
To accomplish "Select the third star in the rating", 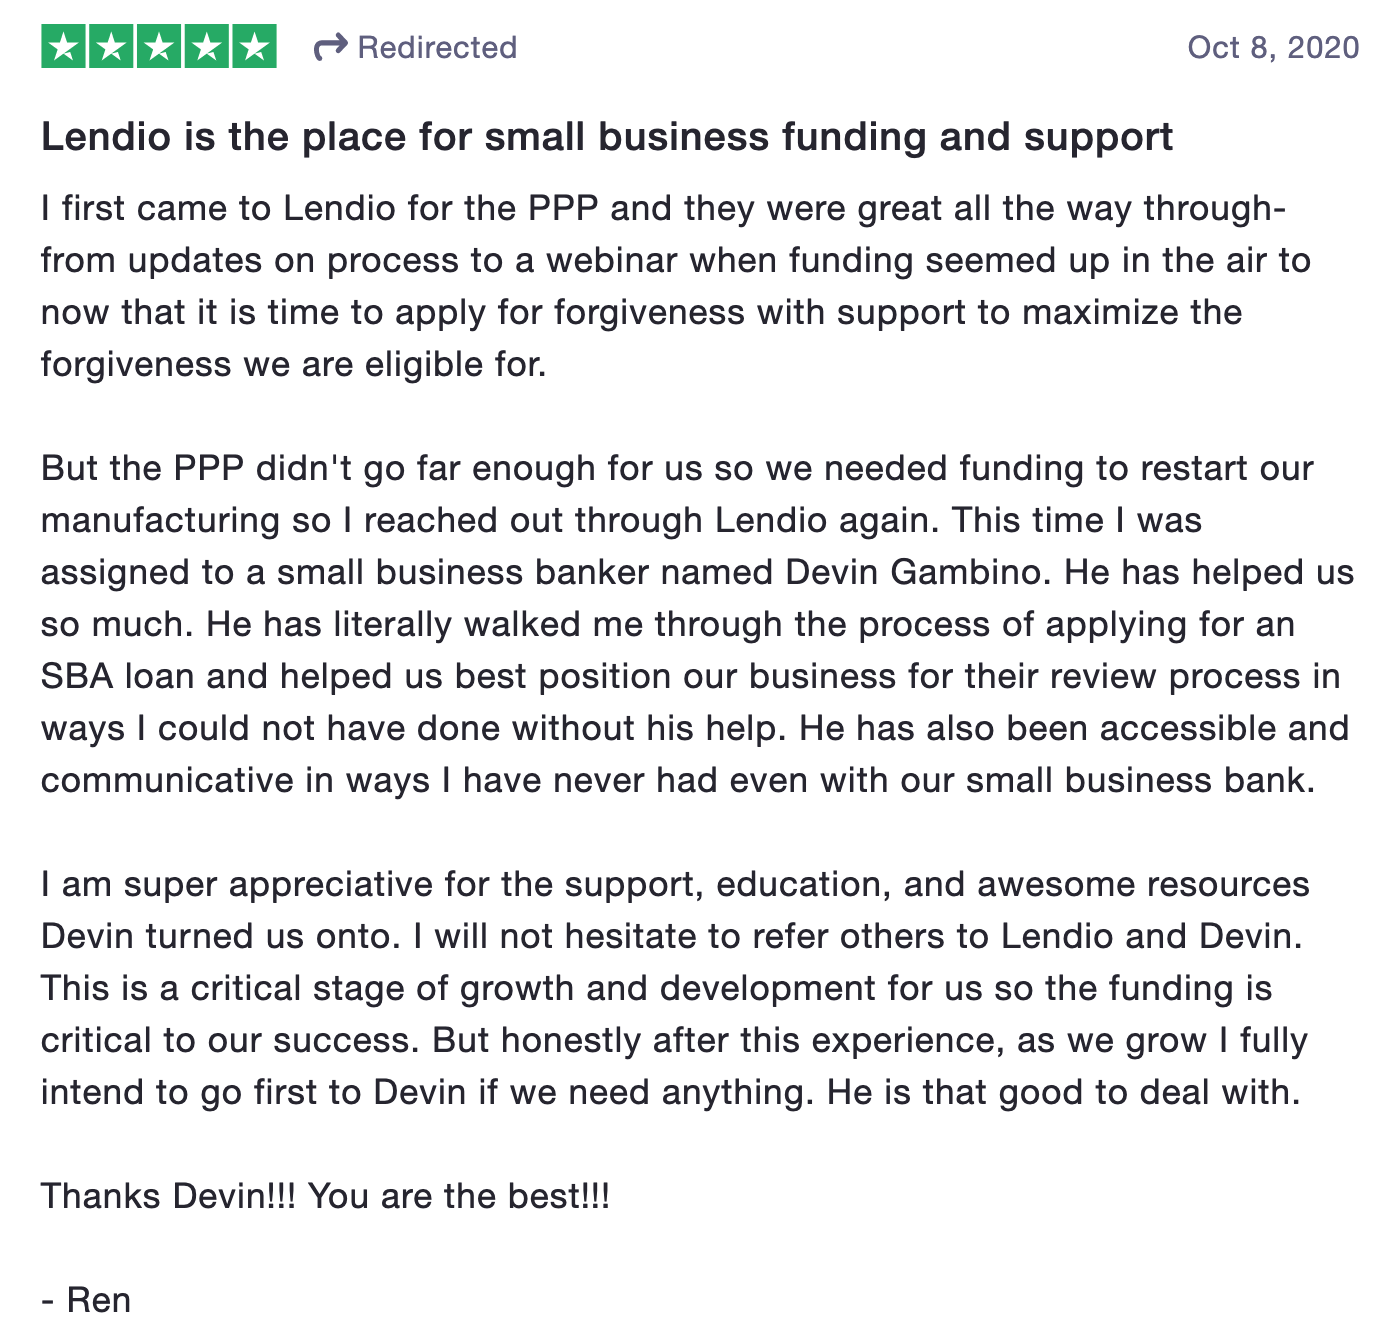I will (159, 47).
